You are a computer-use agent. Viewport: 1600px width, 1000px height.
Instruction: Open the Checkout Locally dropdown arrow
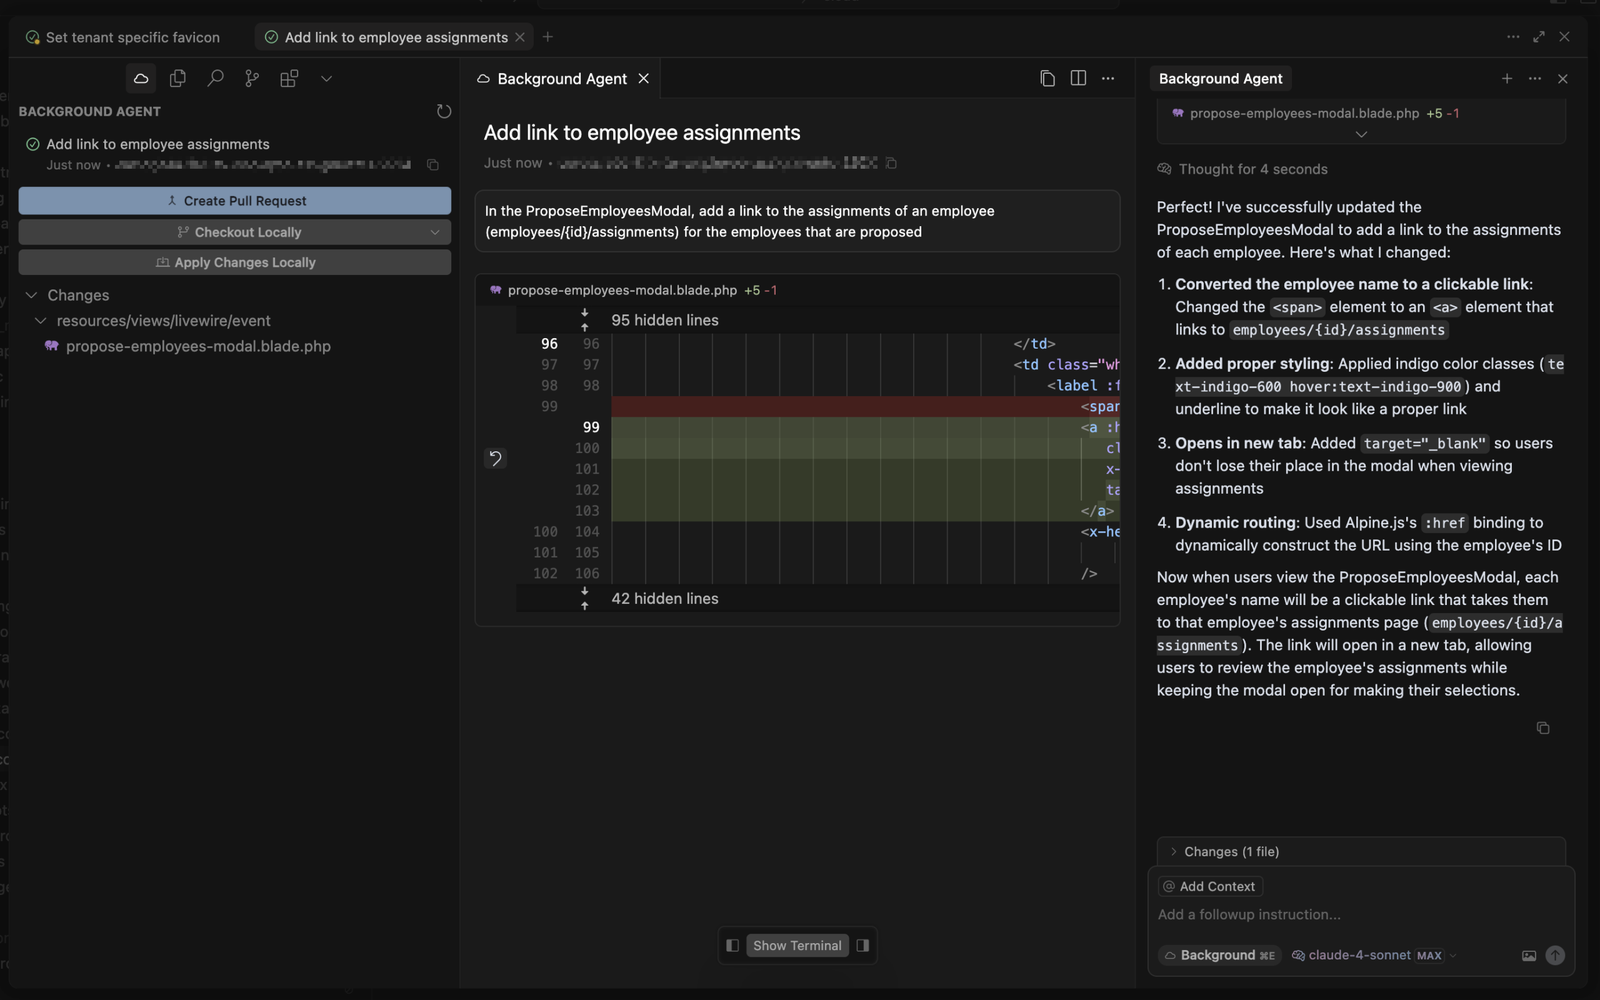(435, 232)
